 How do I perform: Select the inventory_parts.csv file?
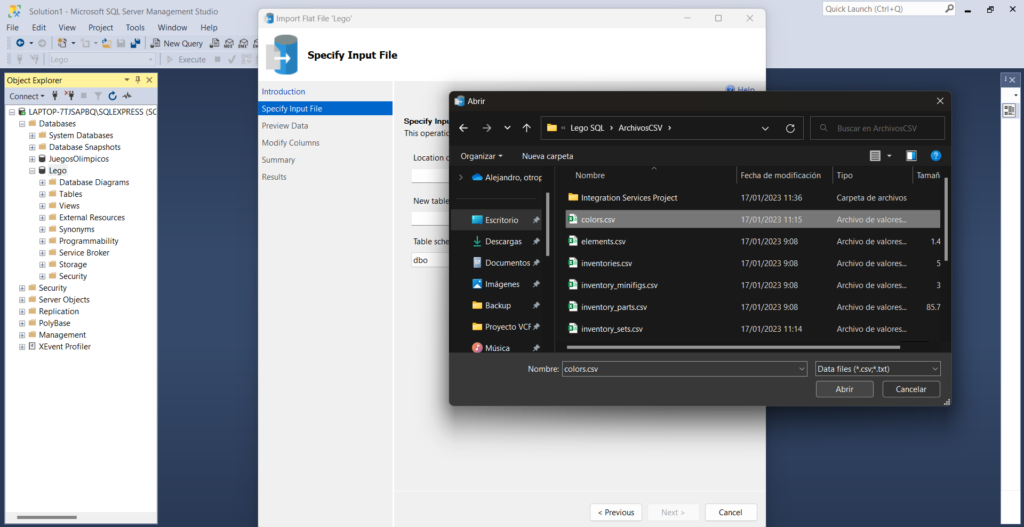(x=613, y=307)
